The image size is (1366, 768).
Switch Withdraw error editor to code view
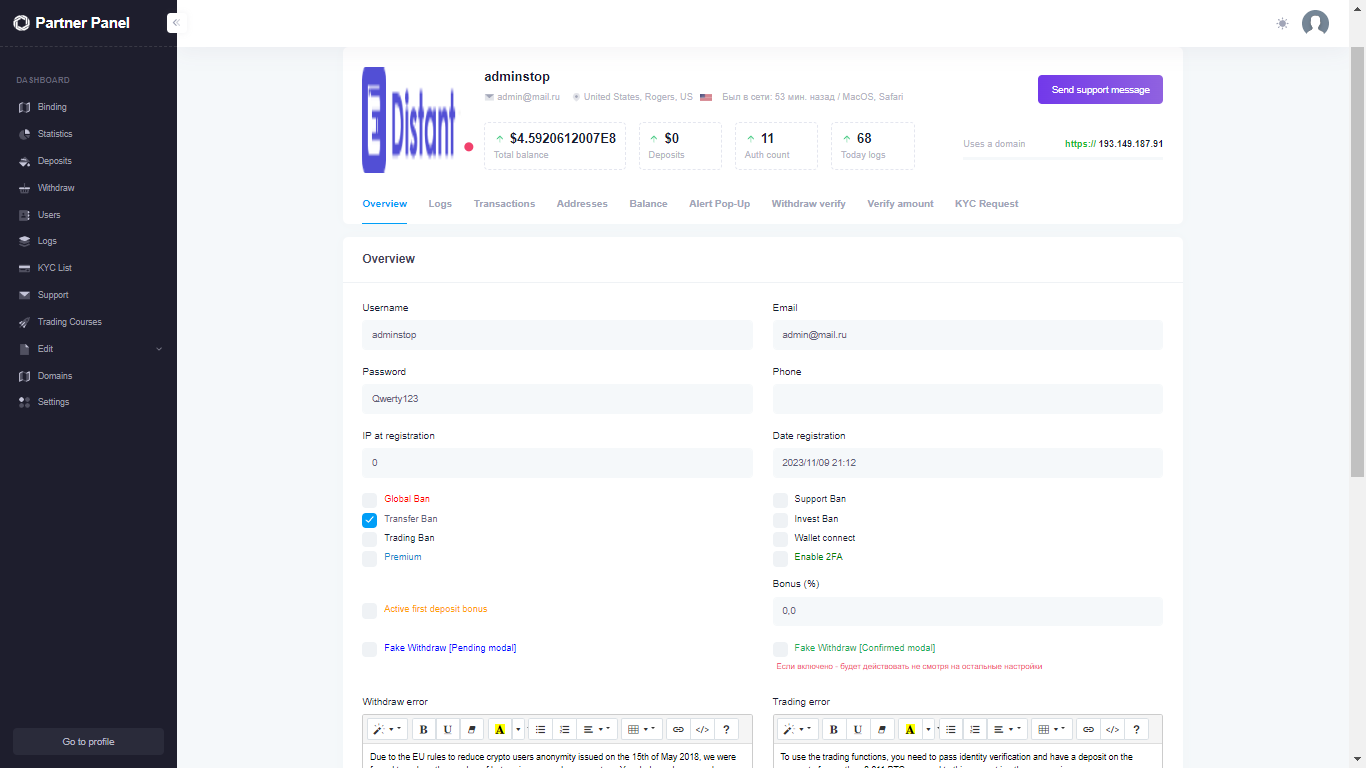(702, 729)
